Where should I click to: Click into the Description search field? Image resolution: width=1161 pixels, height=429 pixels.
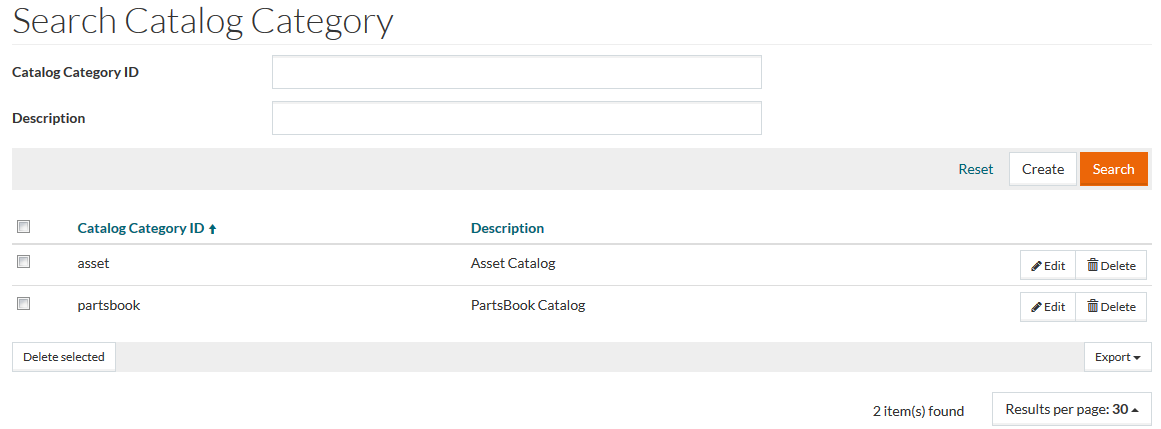[516, 118]
